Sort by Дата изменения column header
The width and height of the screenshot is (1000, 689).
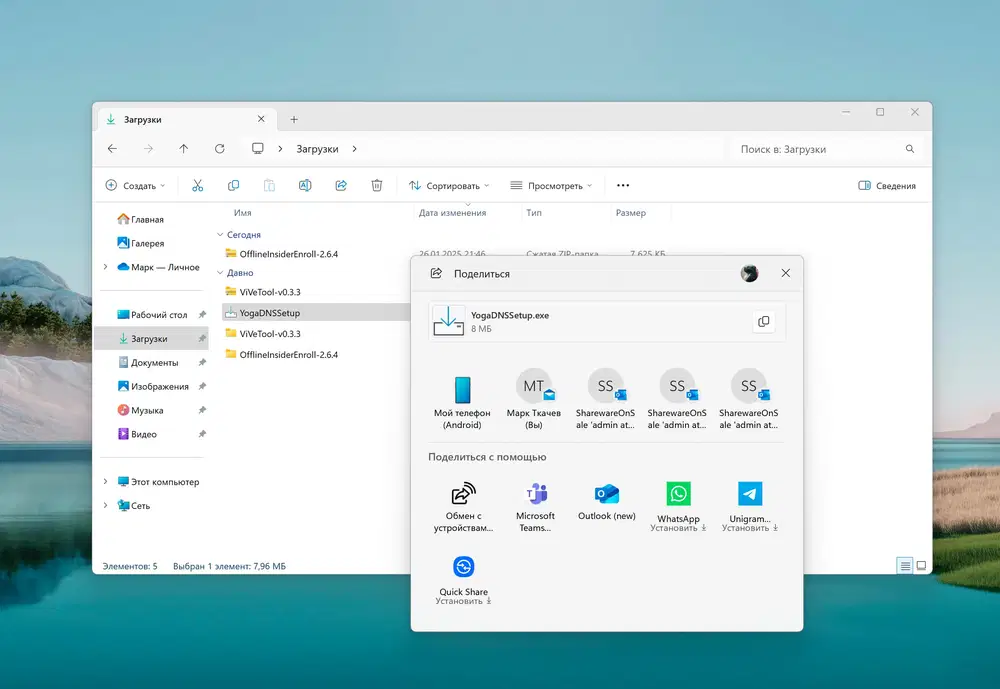(x=452, y=212)
